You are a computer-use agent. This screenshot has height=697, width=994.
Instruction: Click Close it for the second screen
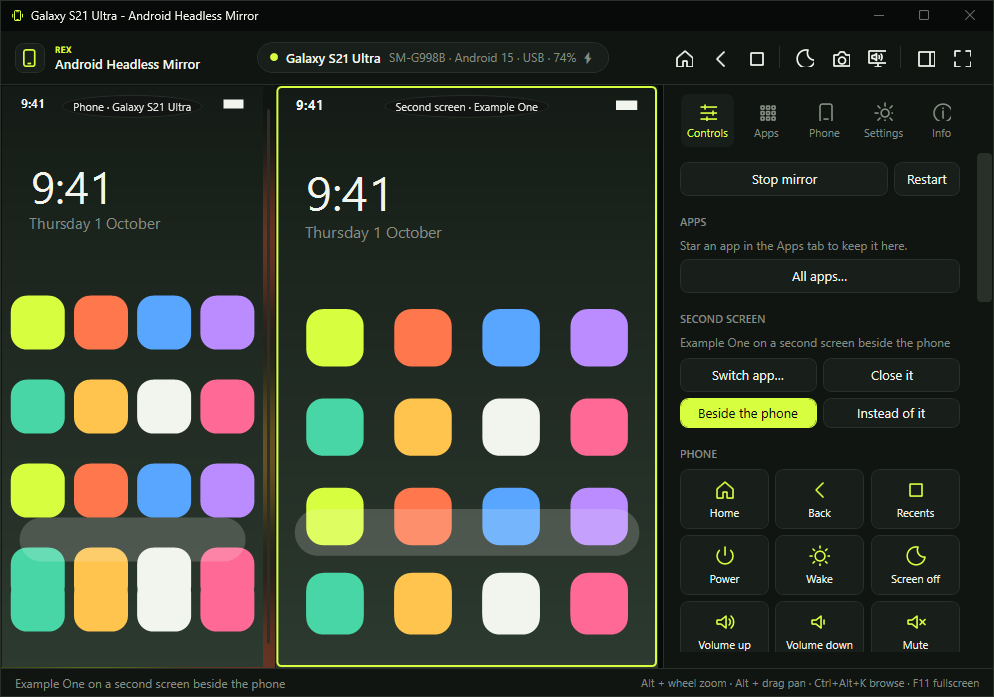pyautogui.click(x=891, y=375)
